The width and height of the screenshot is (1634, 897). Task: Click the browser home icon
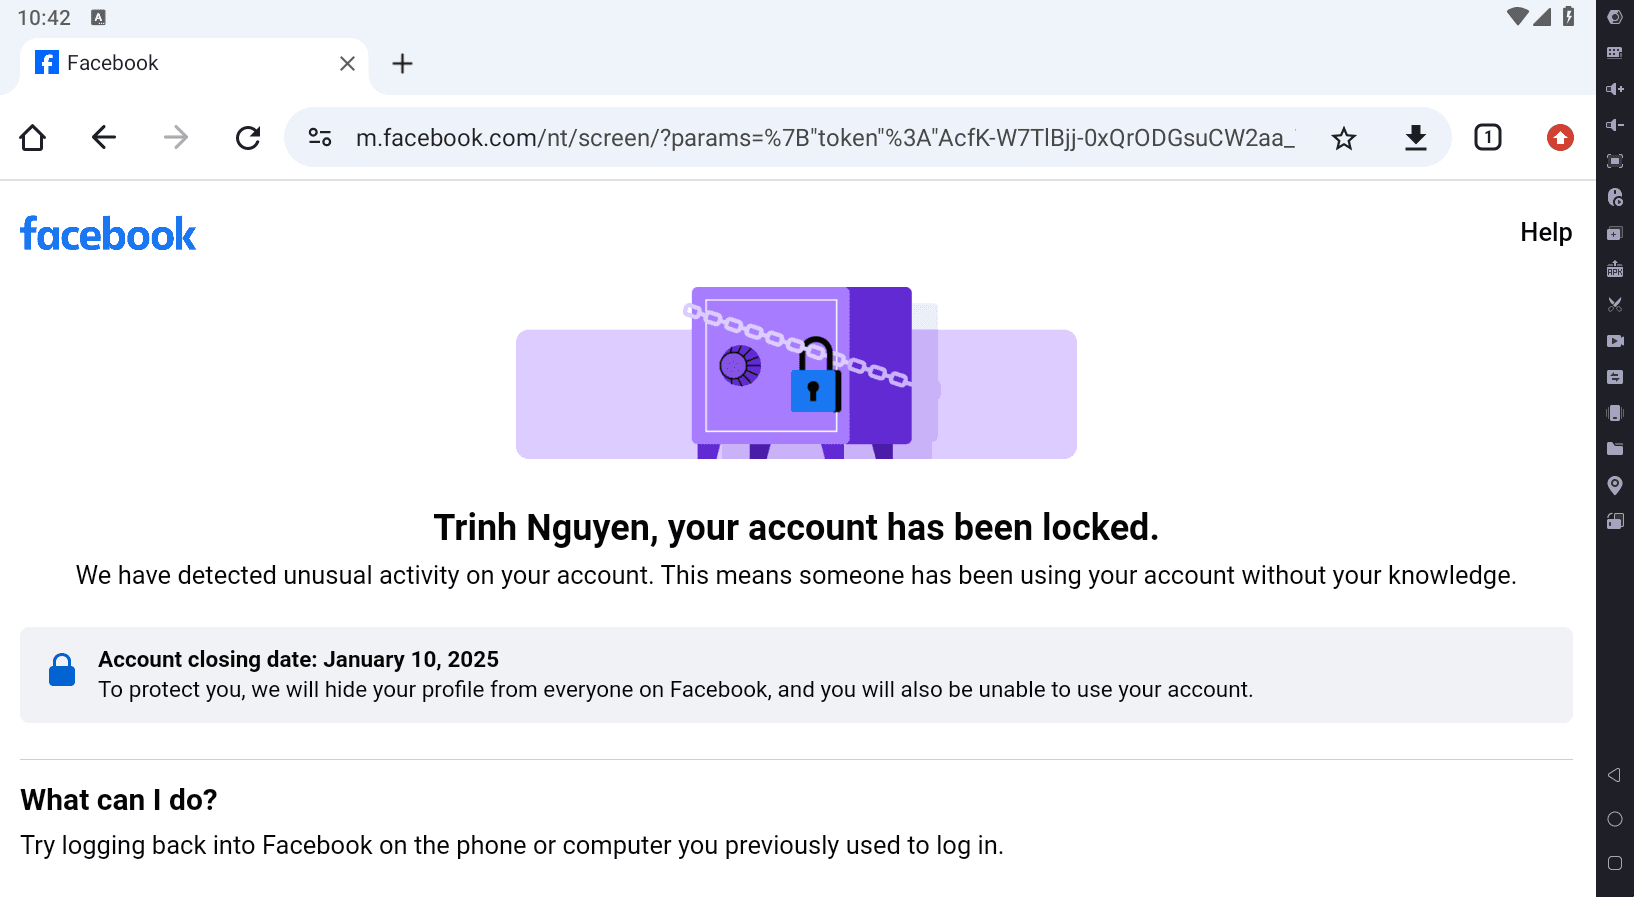(x=33, y=138)
